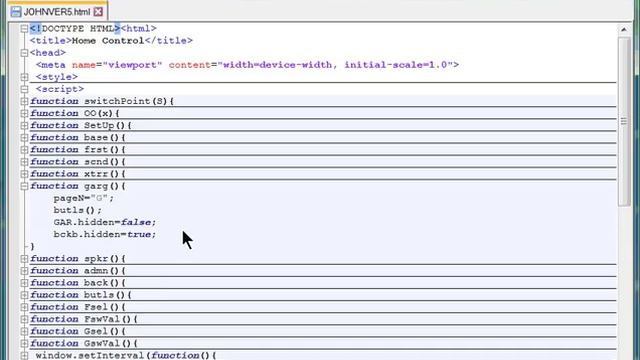Viewport: 640px width, 360px height.
Task: Collapse the DOCTYPE HTML block
Action: click(x=24, y=29)
